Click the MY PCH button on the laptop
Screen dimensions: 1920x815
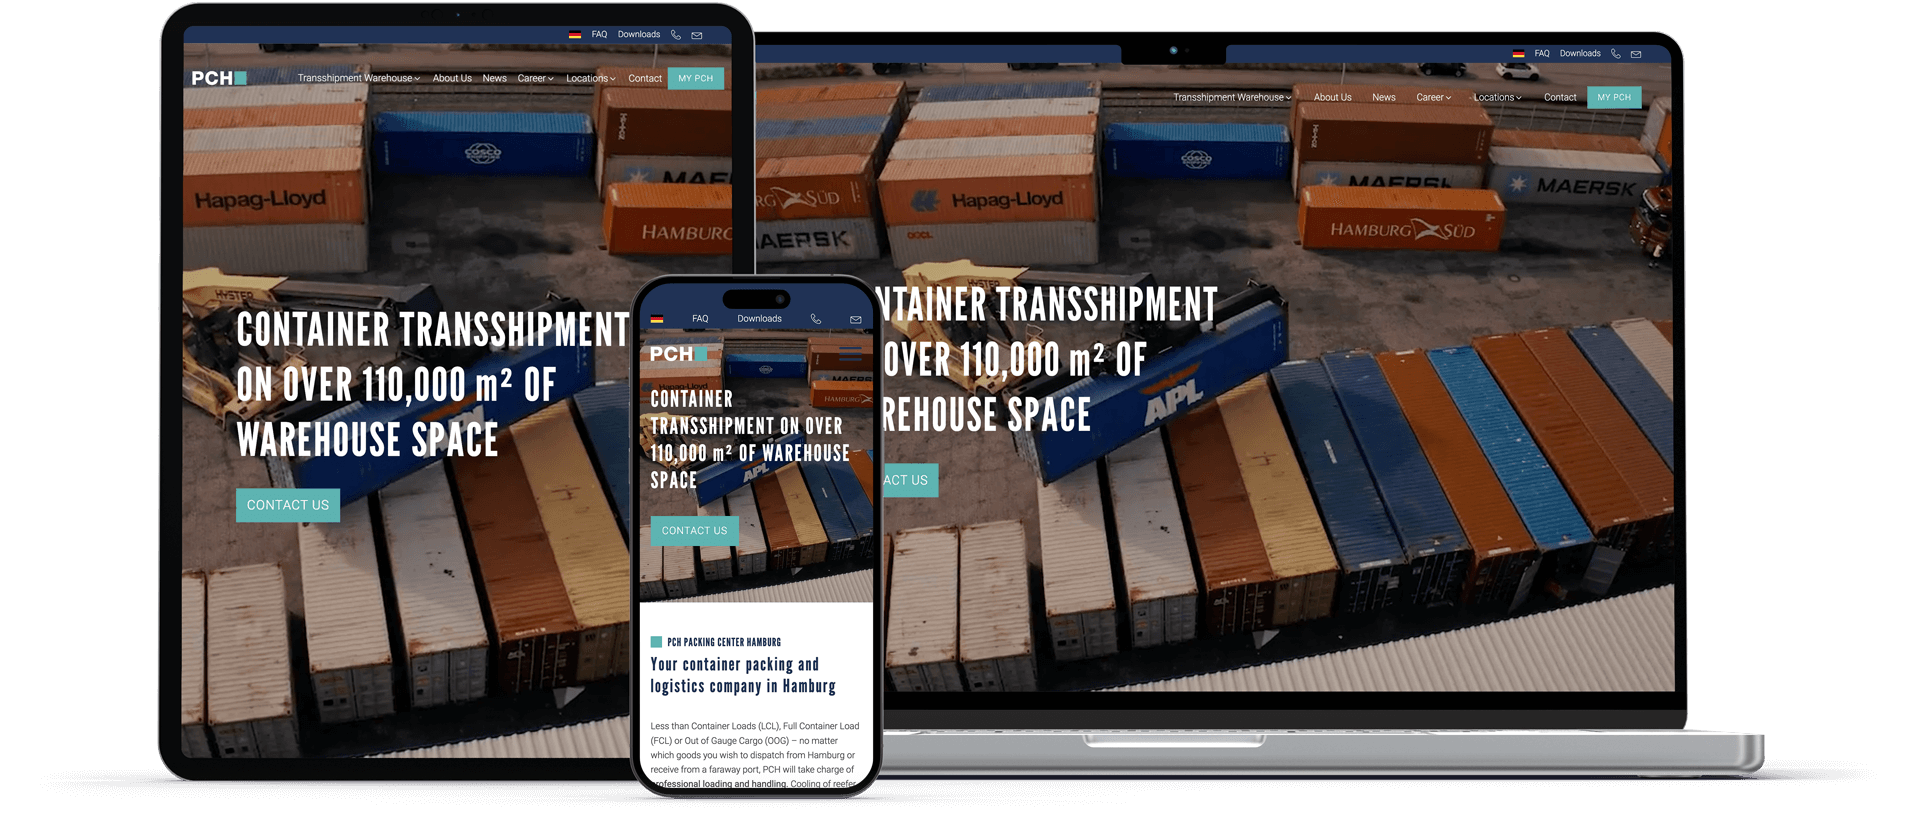point(1614,98)
